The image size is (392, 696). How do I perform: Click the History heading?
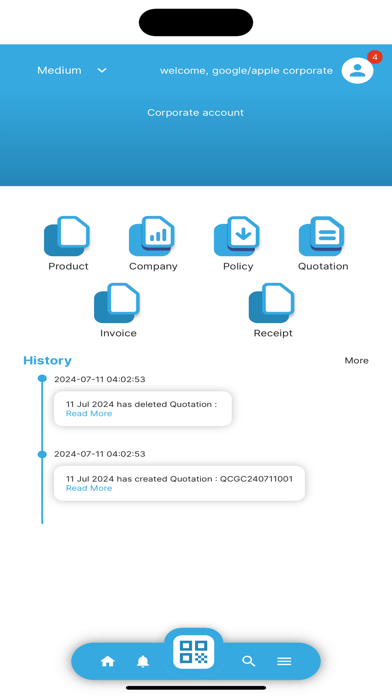(47, 360)
